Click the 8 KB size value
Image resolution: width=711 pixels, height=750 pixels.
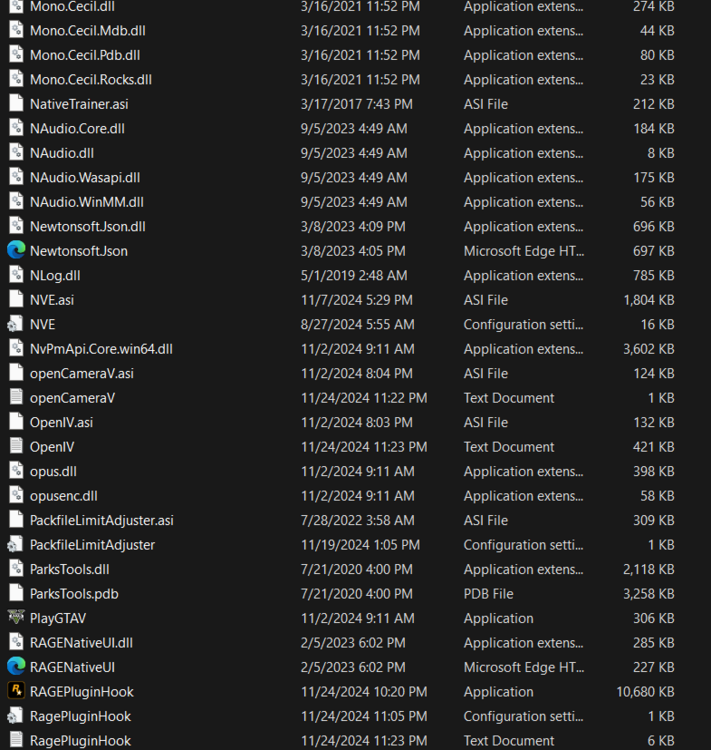(661, 153)
